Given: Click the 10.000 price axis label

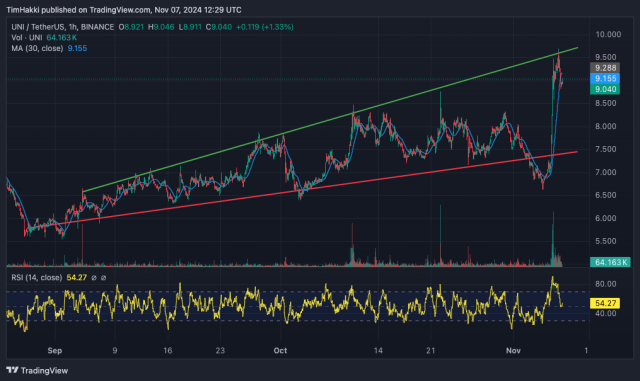Looking at the screenshot, I should click(608, 34).
